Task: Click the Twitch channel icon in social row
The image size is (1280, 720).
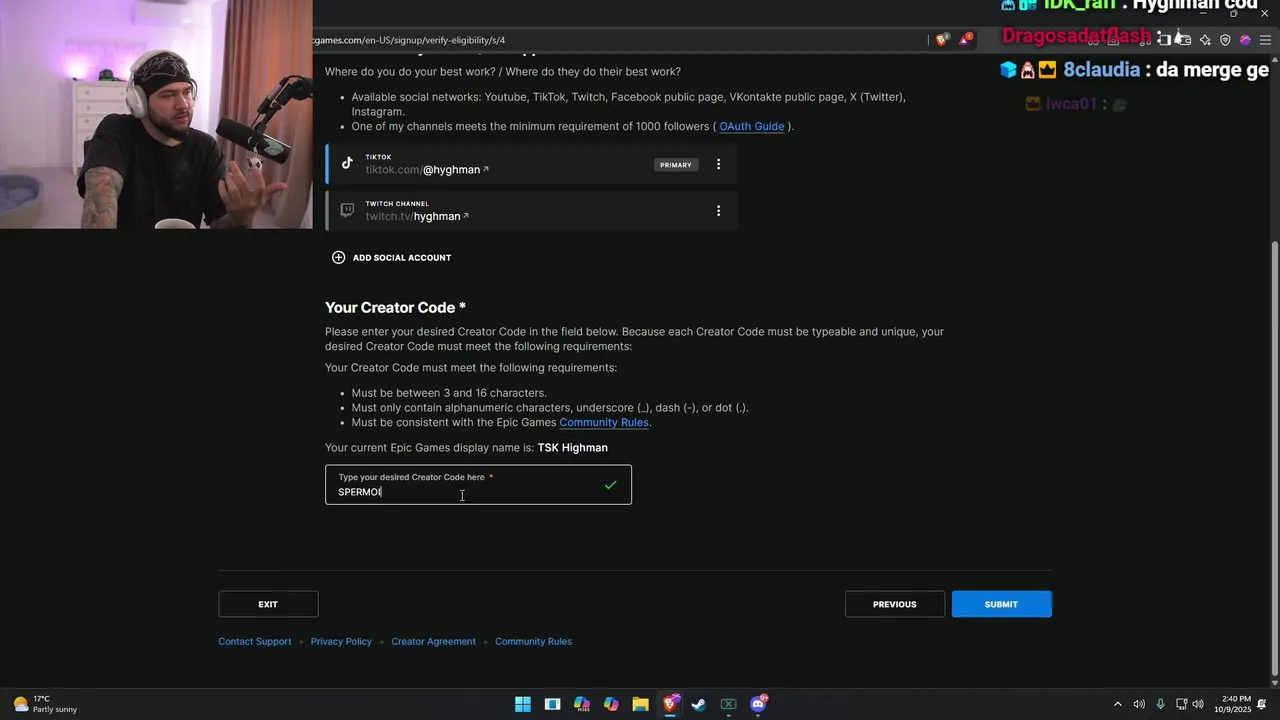Action: point(347,210)
